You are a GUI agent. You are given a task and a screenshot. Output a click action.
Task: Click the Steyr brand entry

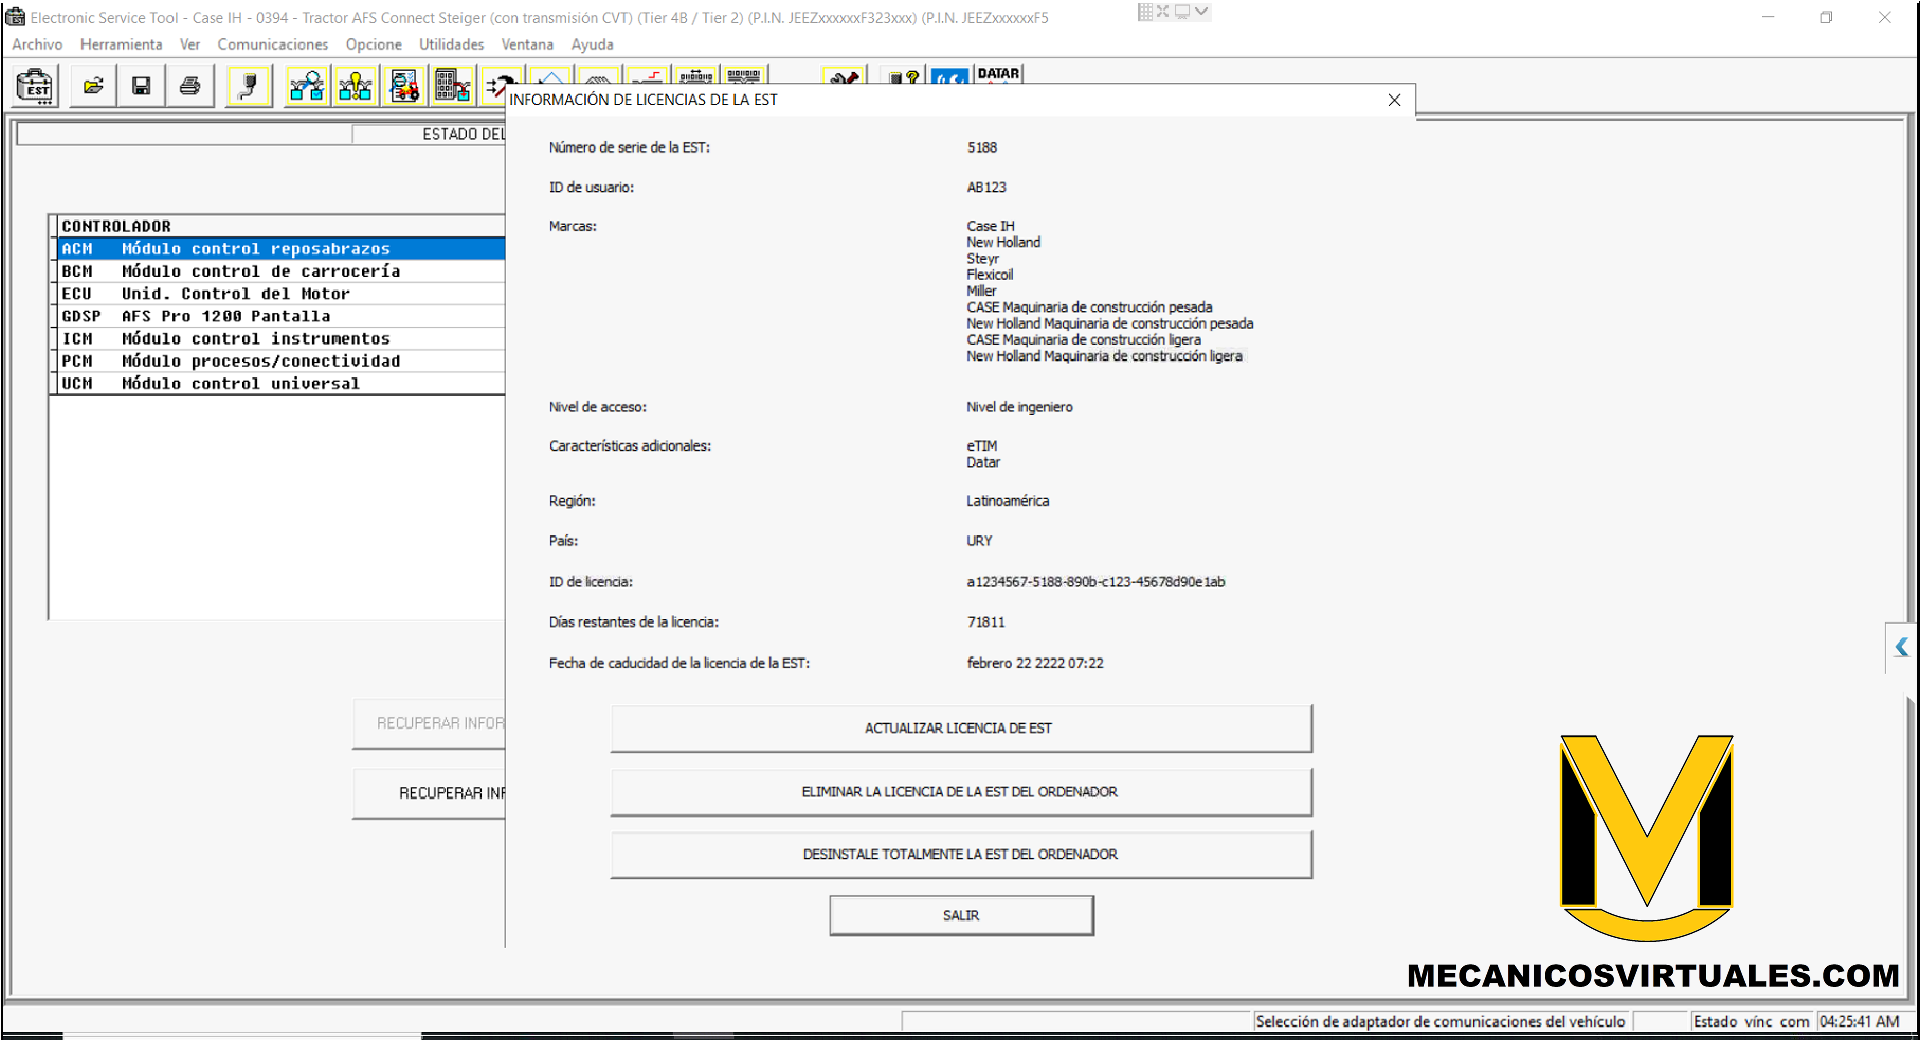click(982, 259)
